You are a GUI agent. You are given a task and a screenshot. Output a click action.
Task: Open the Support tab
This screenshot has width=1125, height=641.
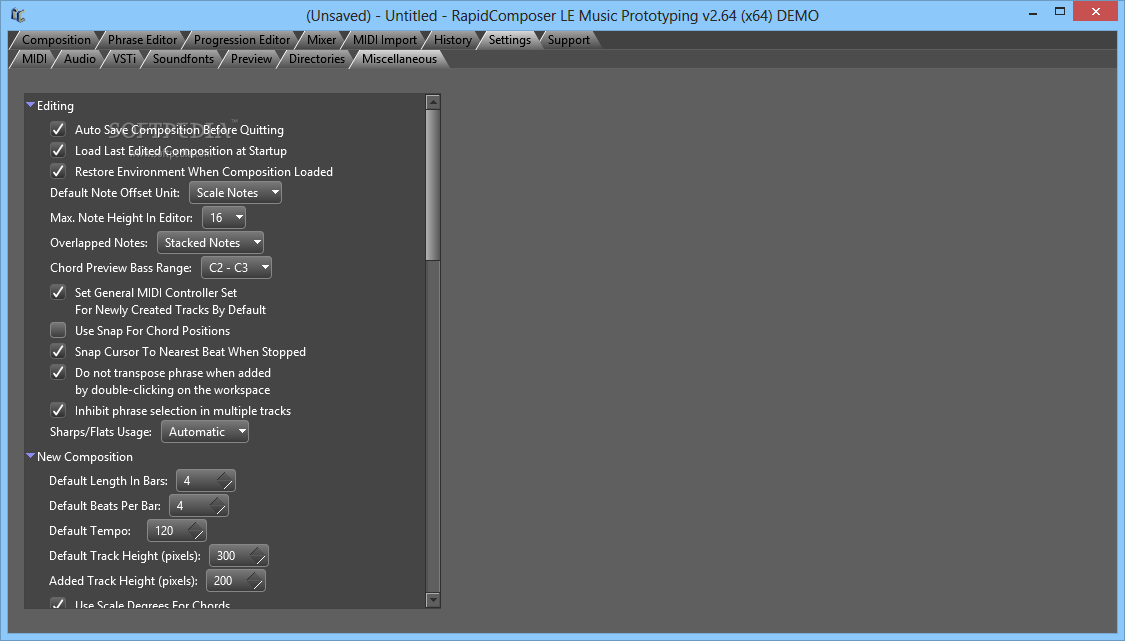[x=568, y=40]
